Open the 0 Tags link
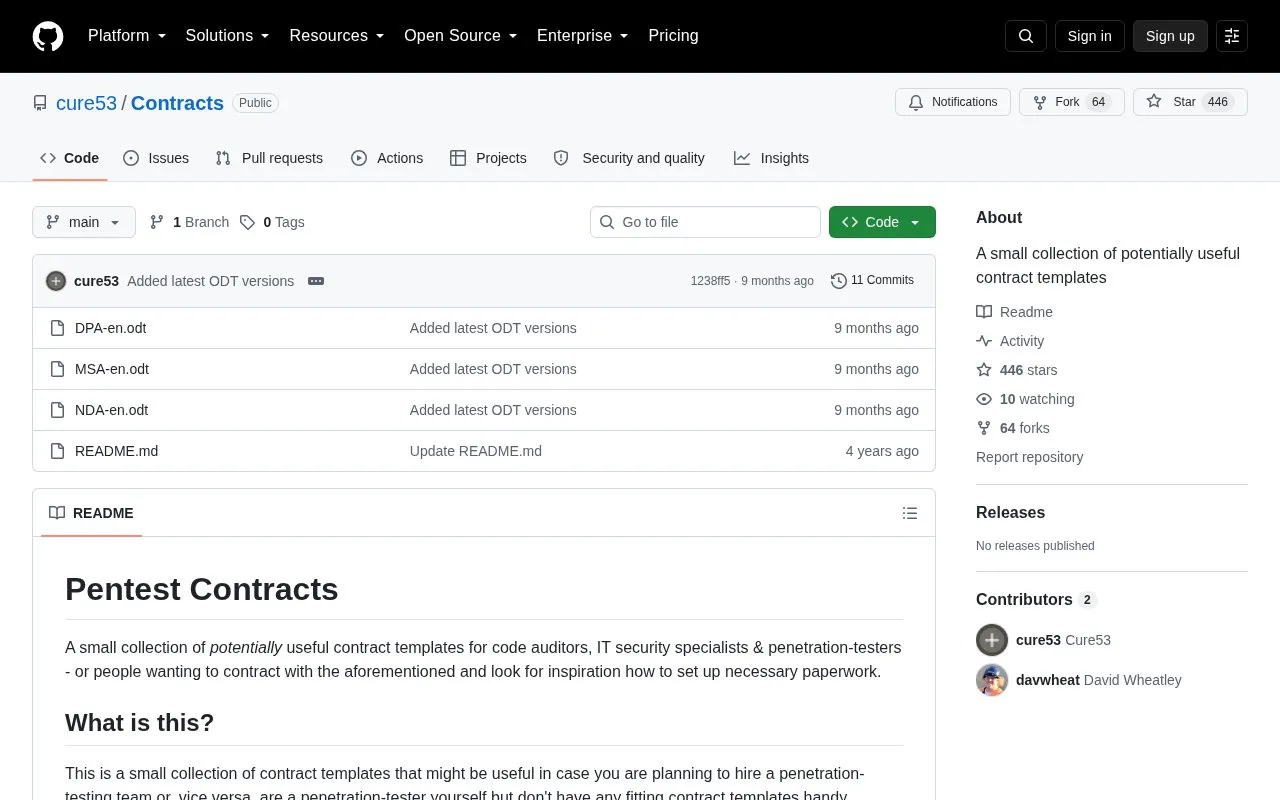1280x800 pixels. [272, 222]
